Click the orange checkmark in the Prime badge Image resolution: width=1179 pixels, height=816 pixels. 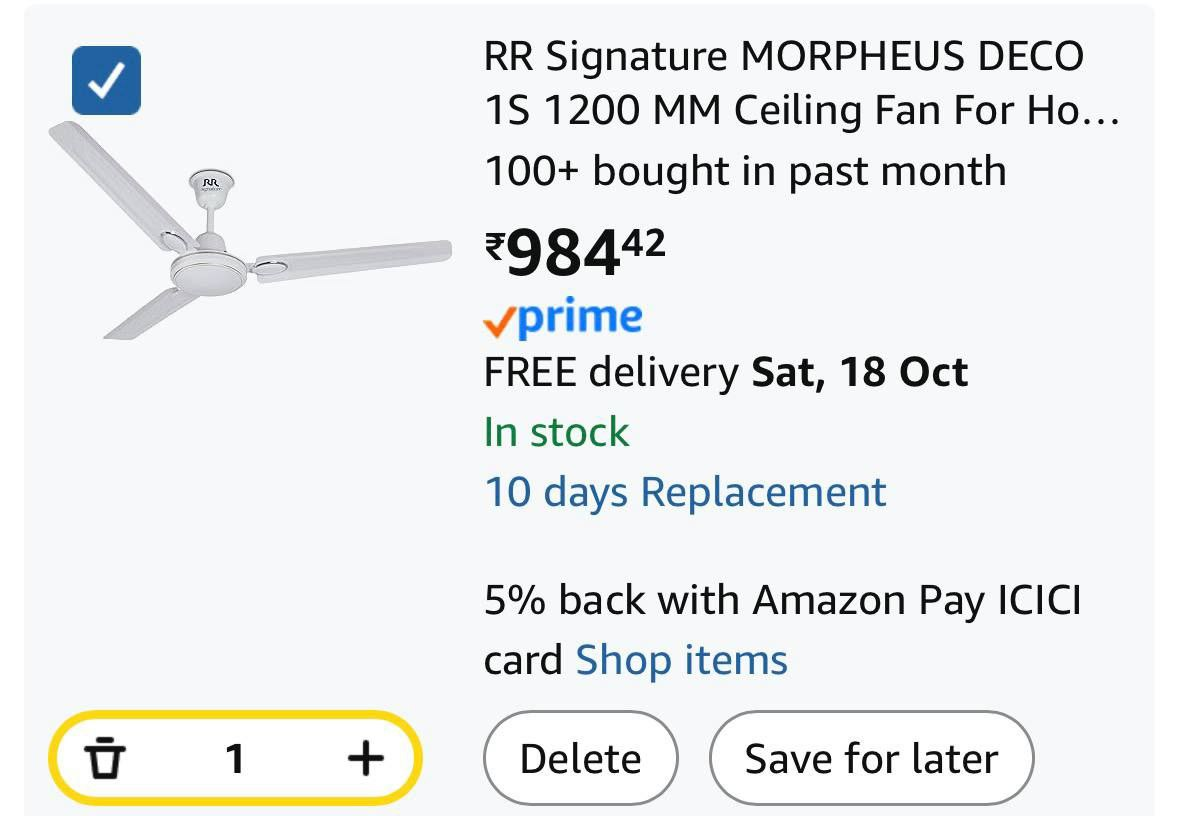tap(497, 320)
